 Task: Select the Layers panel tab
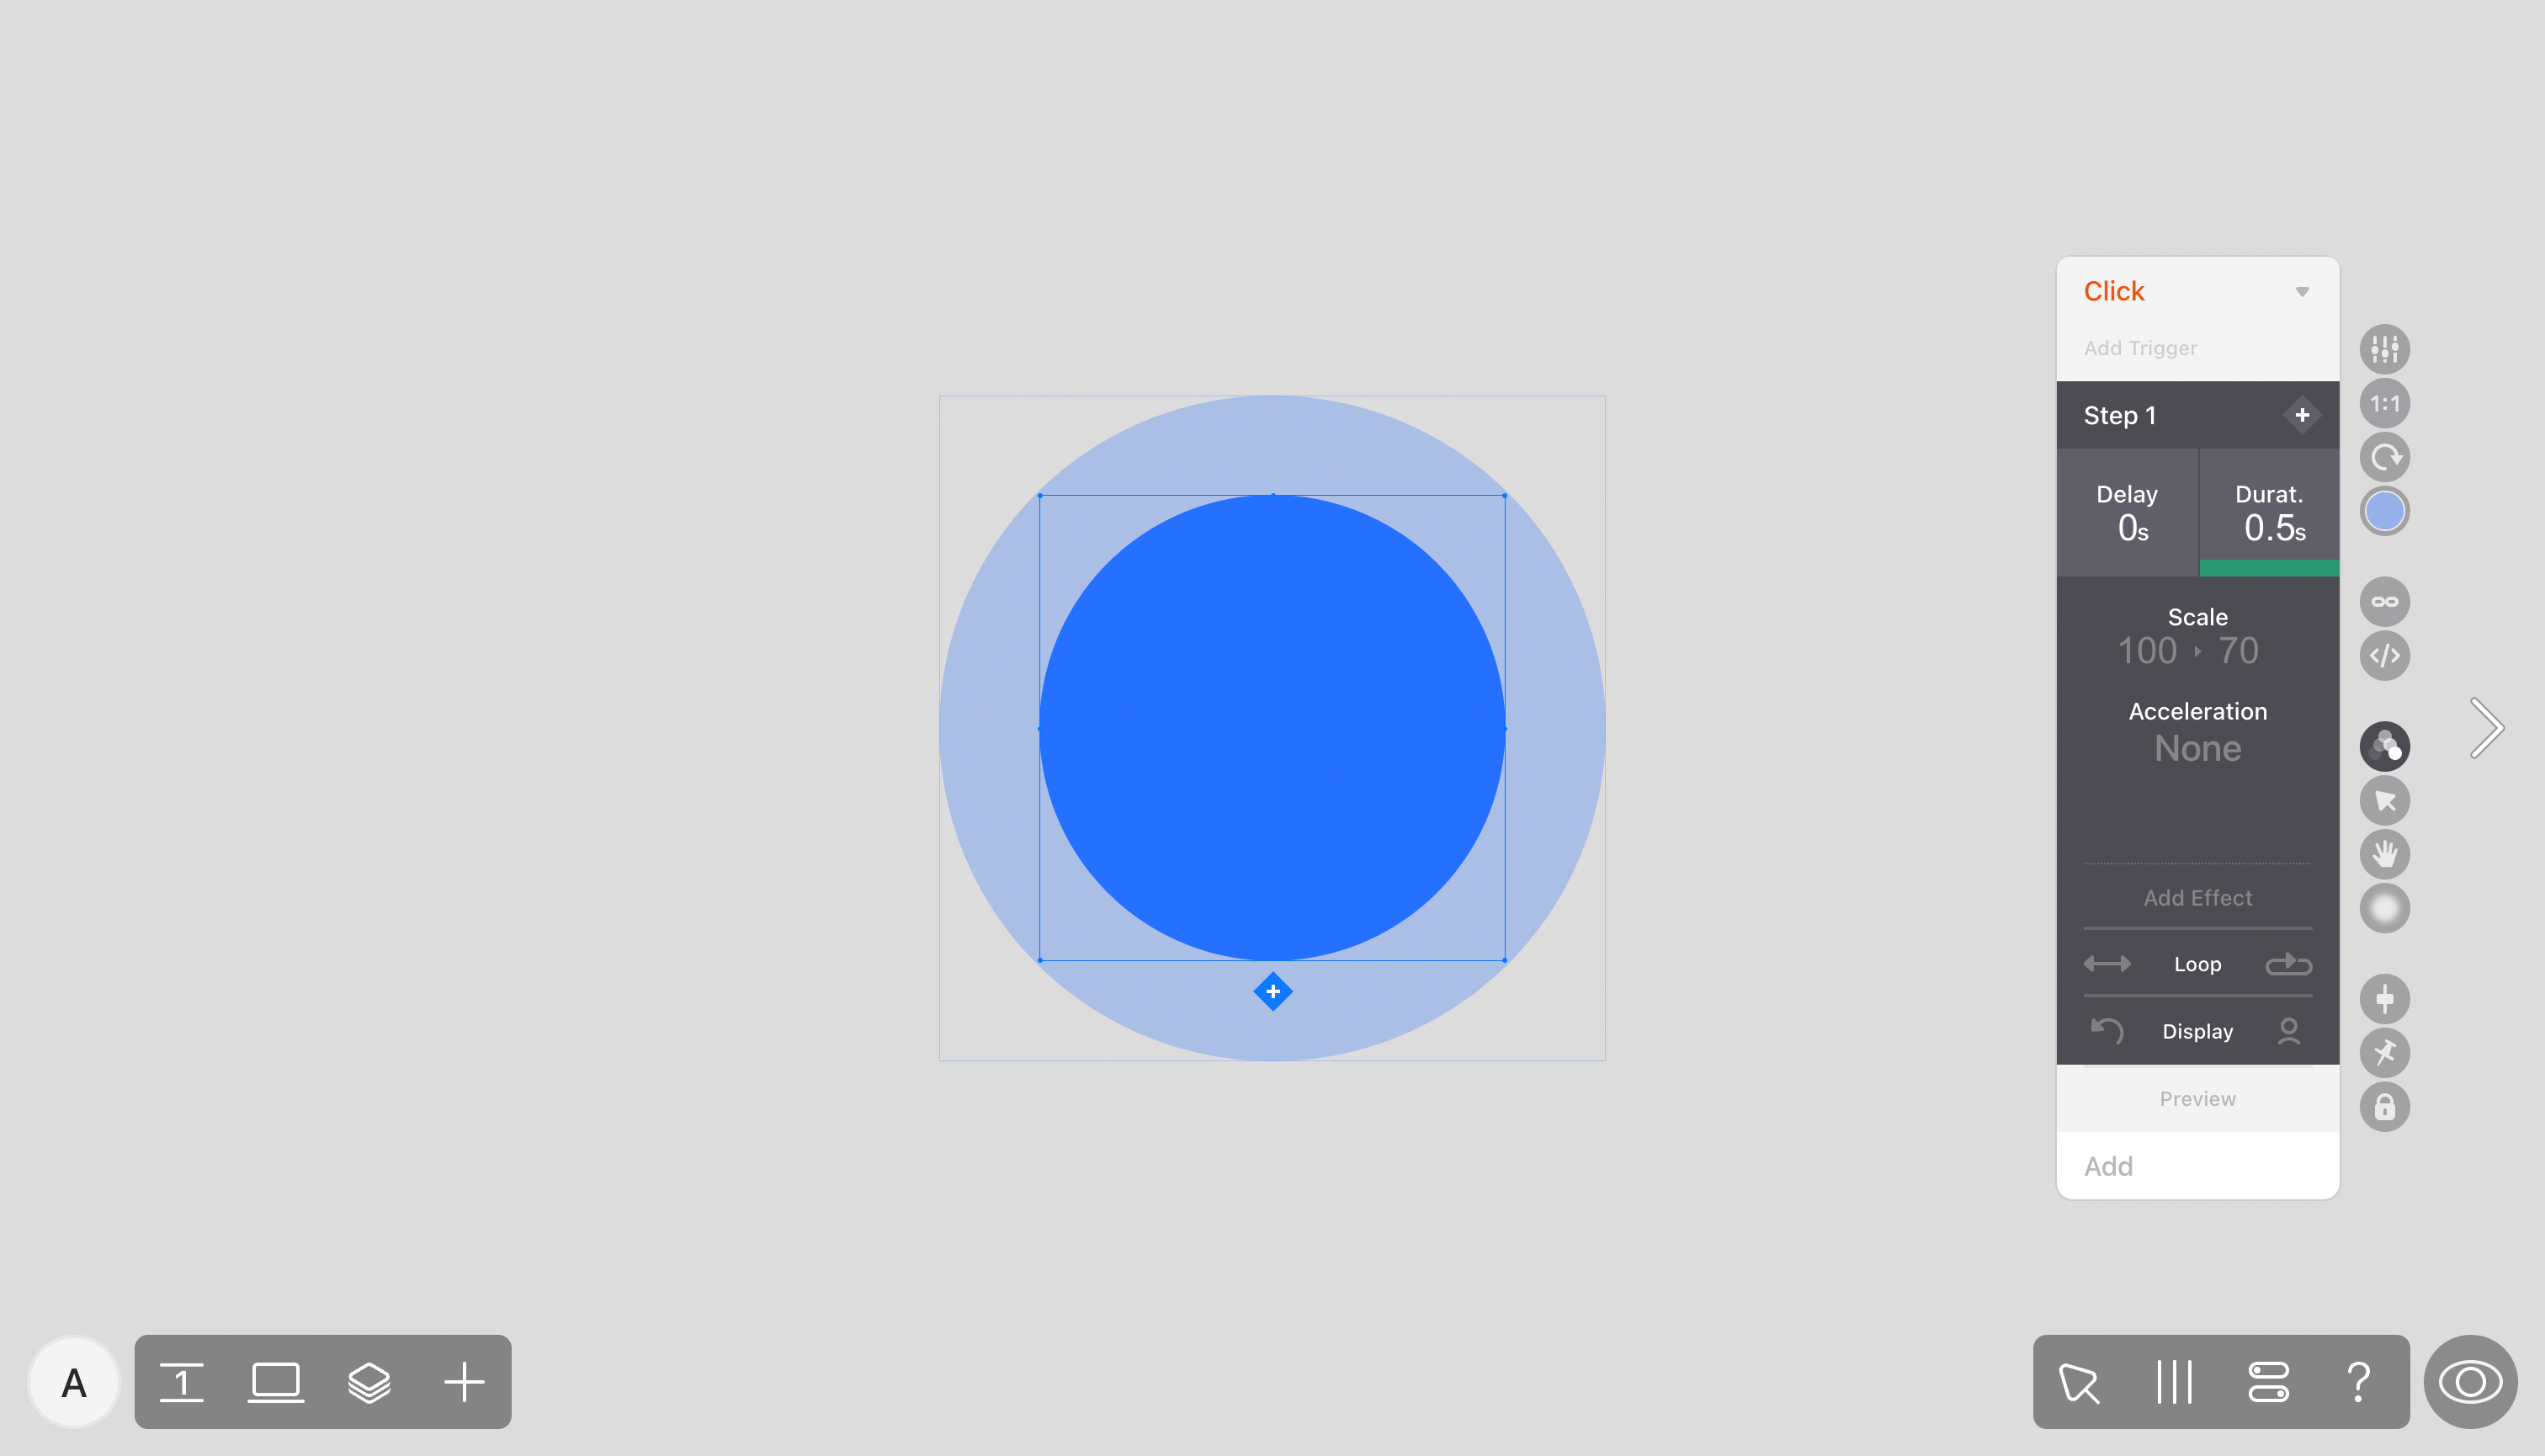tap(369, 1383)
